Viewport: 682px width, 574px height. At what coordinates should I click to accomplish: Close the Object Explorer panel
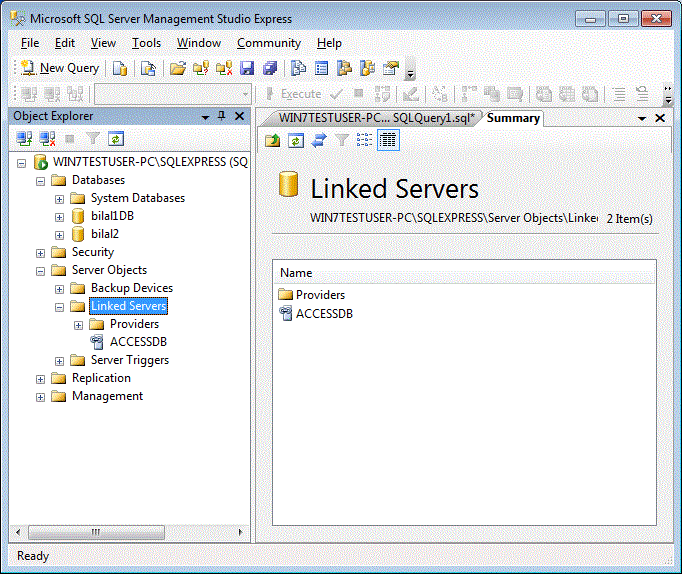tap(239, 116)
